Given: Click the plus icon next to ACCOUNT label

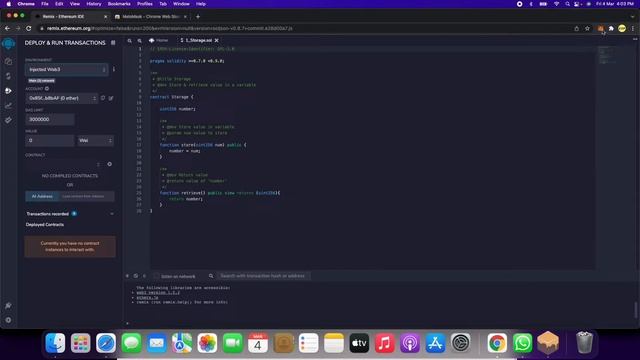Looking at the screenshot, I should click(47, 89).
